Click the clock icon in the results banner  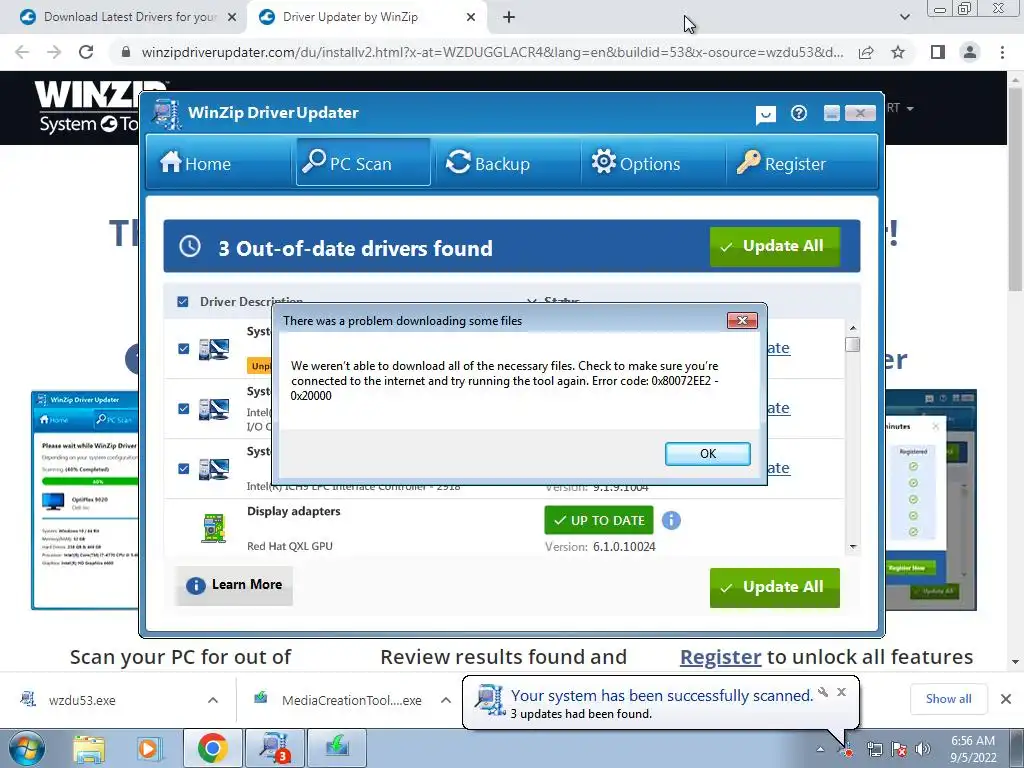click(x=190, y=246)
